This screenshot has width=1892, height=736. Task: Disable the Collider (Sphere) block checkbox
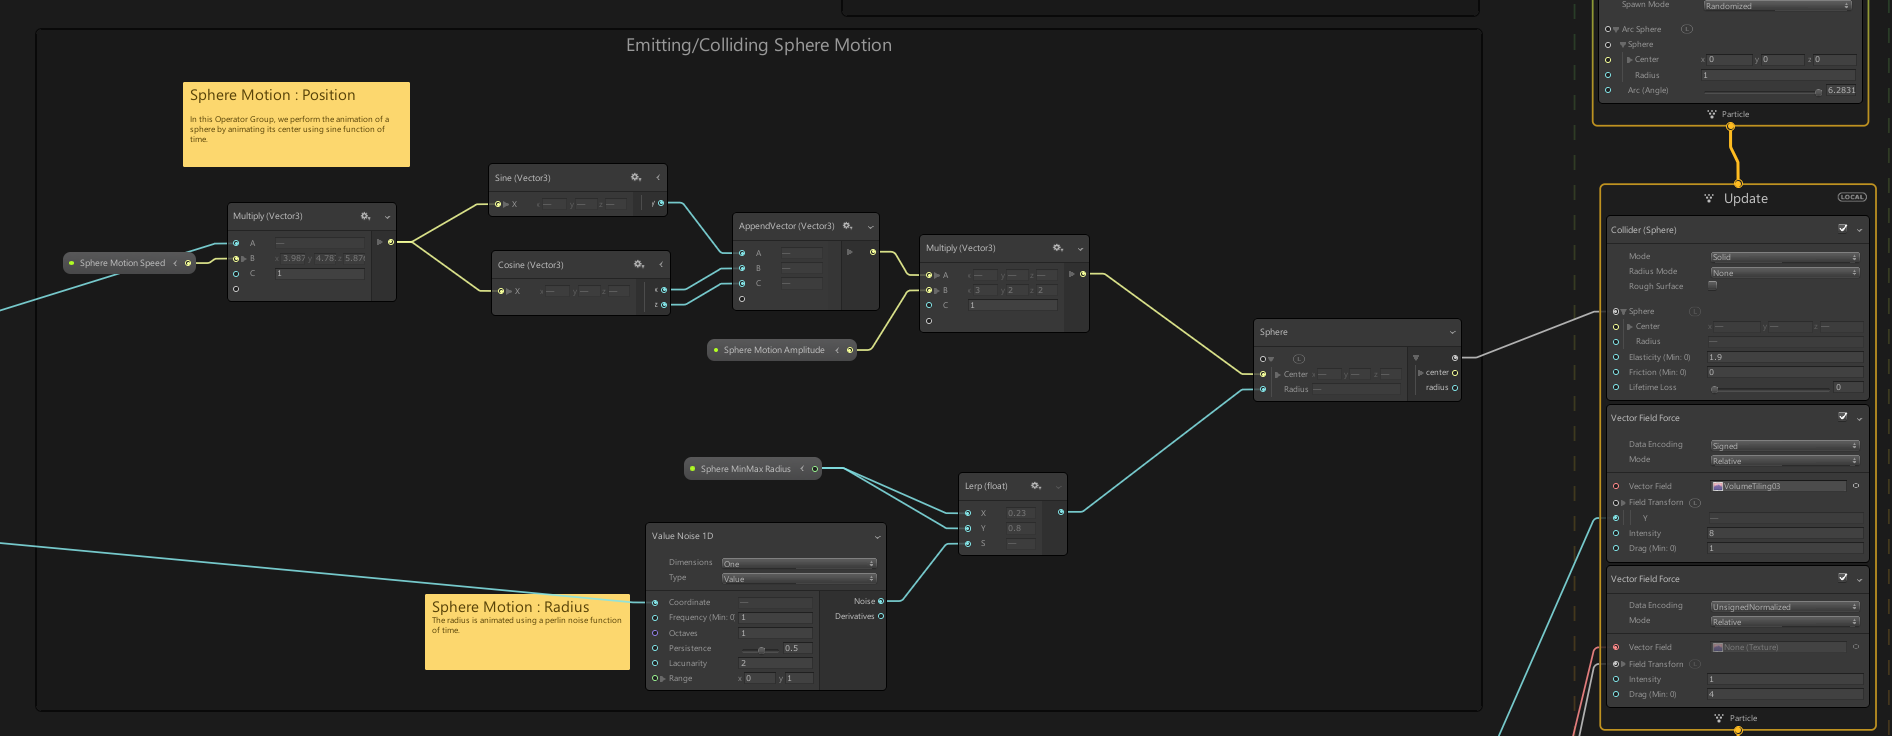tap(1843, 229)
